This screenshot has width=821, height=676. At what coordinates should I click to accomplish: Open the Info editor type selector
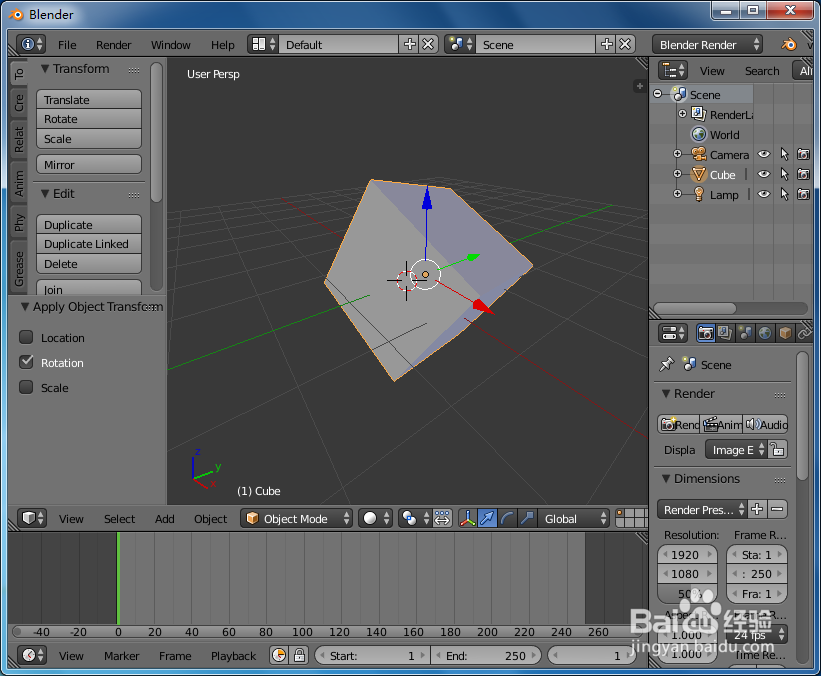tap(31, 45)
